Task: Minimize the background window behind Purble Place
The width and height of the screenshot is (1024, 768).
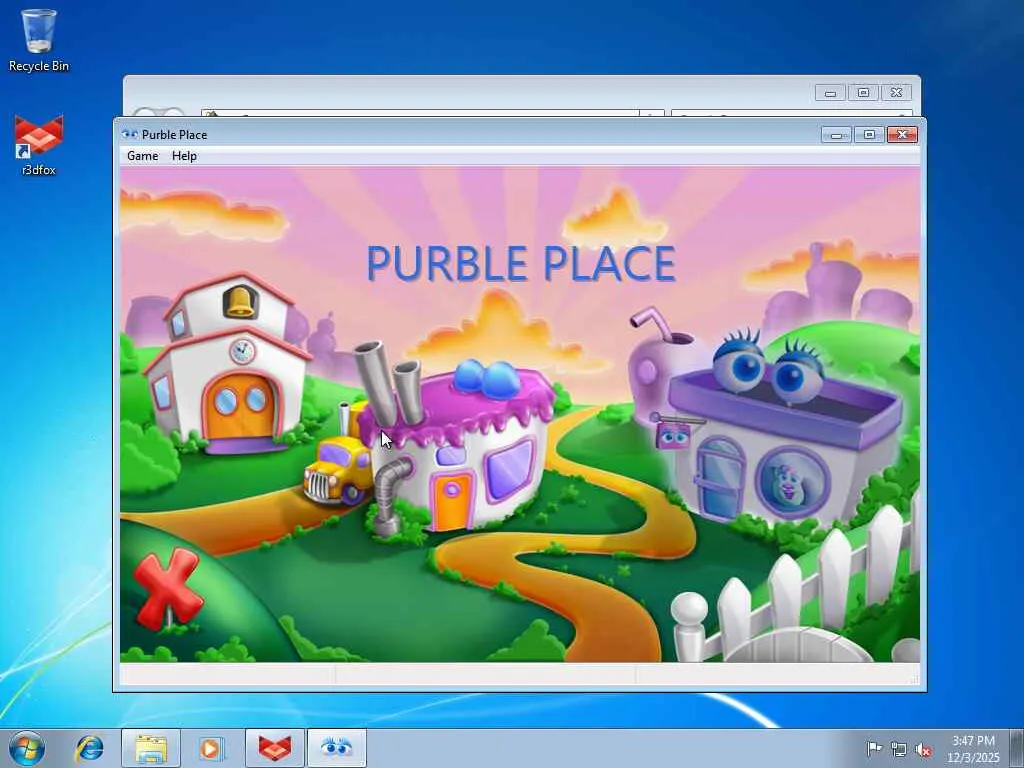Action: tap(830, 93)
